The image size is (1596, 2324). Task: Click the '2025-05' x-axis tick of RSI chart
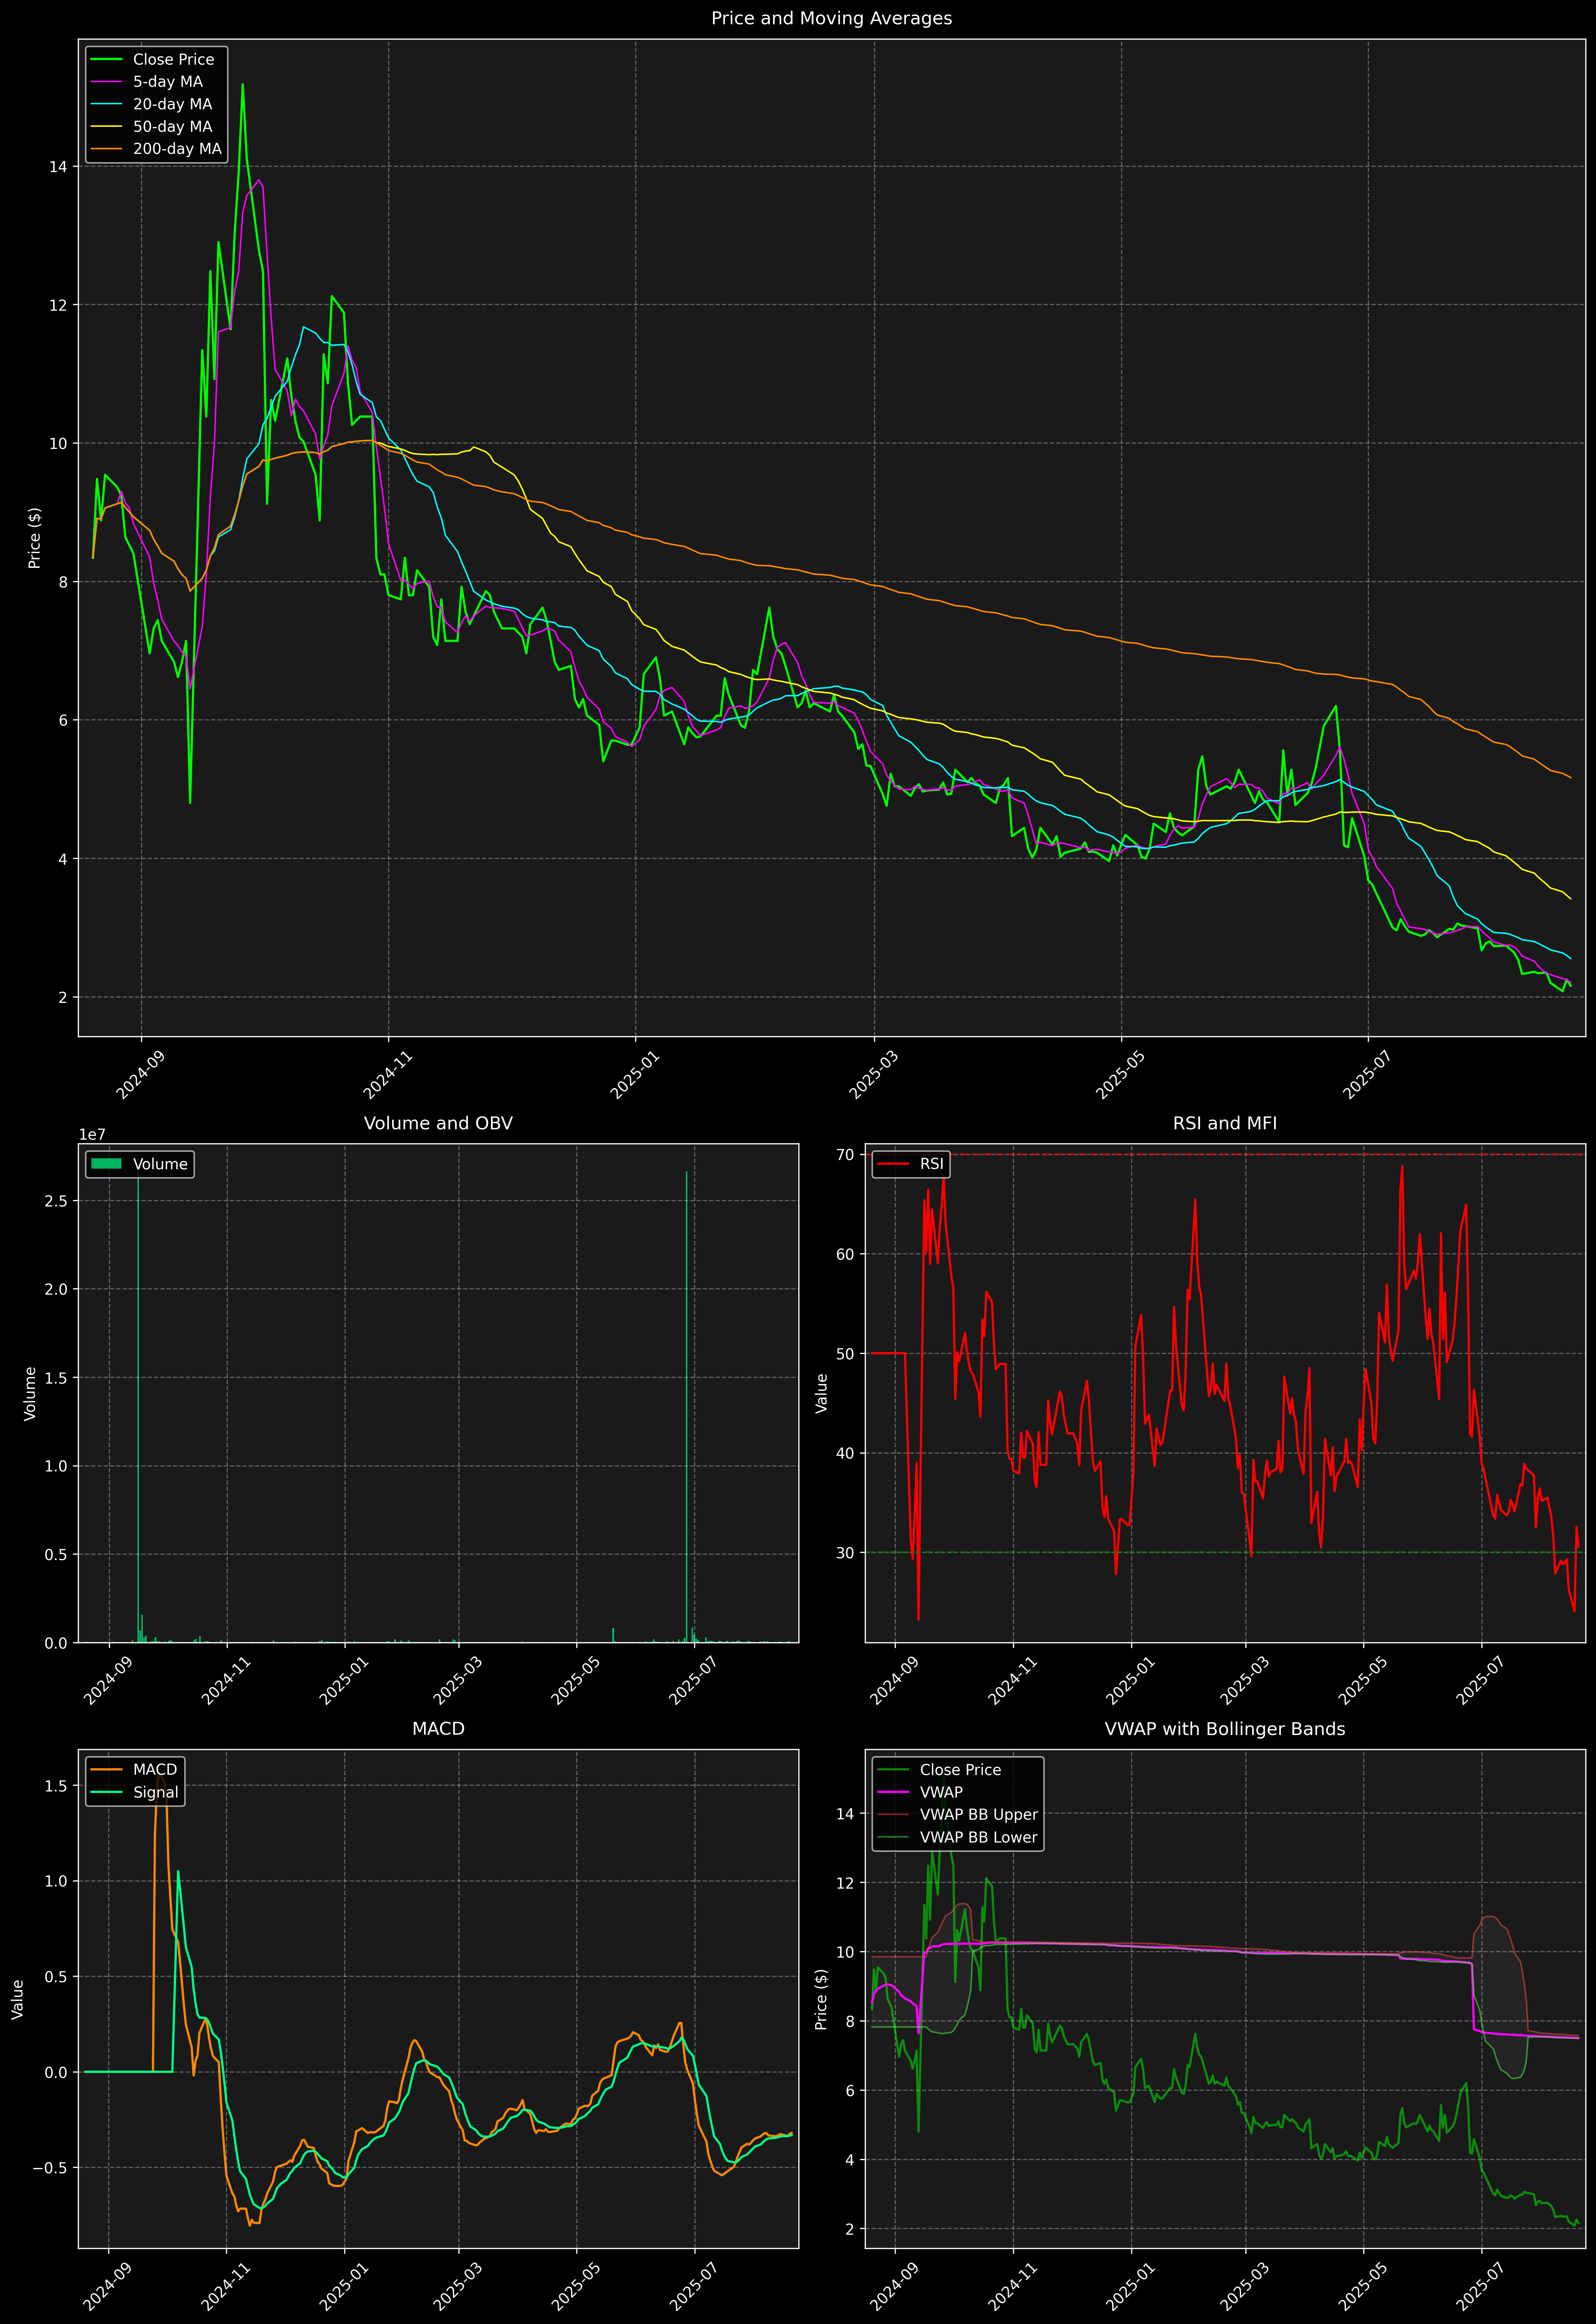[1363, 1681]
